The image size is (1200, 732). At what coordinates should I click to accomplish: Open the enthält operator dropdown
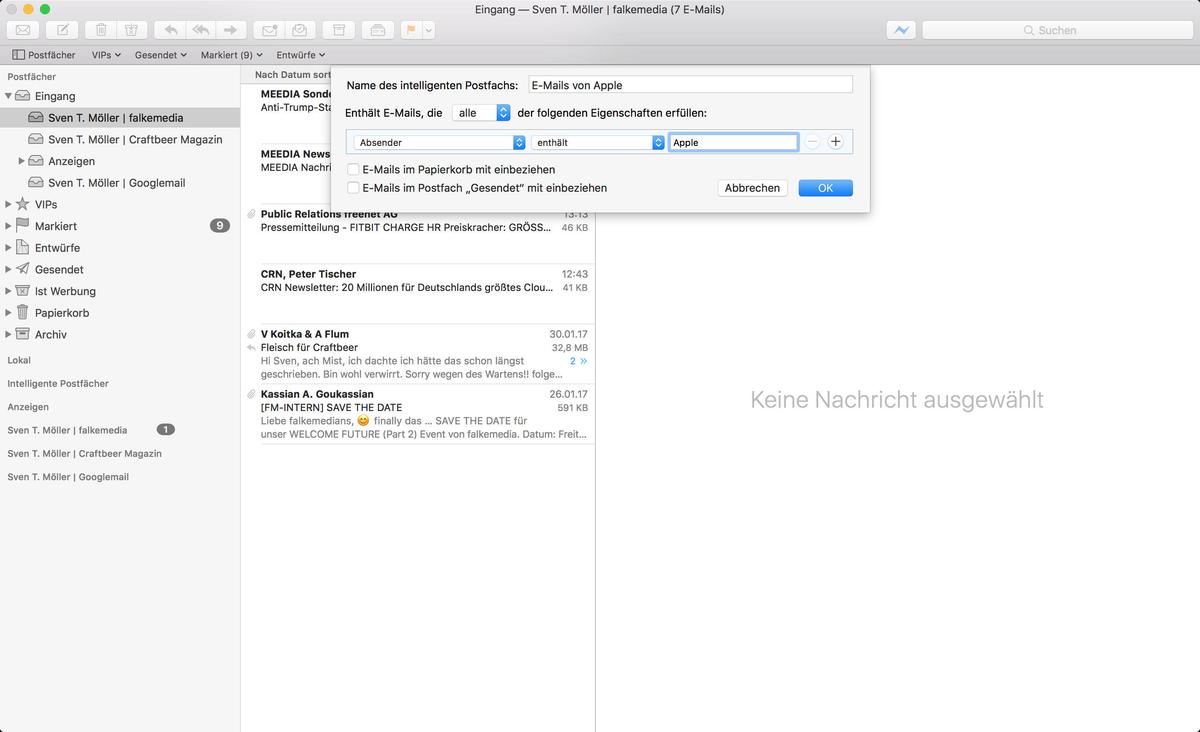(x=598, y=143)
